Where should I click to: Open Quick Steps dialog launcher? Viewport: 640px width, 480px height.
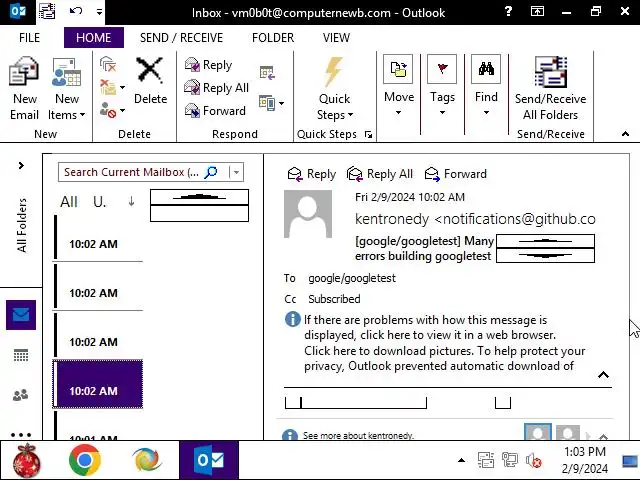[x=368, y=134]
